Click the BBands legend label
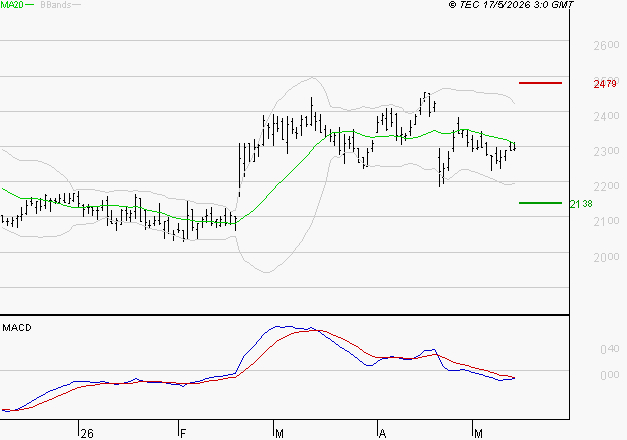 pyautogui.click(x=56, y=5)
